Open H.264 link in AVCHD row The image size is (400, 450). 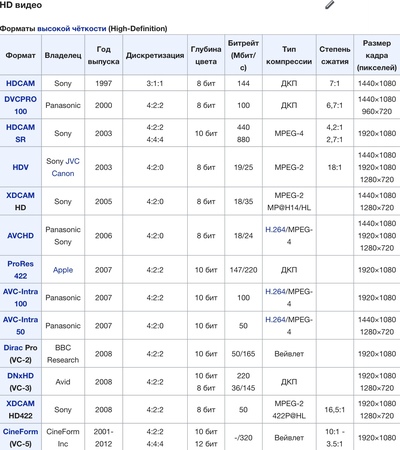pos(275,230)
